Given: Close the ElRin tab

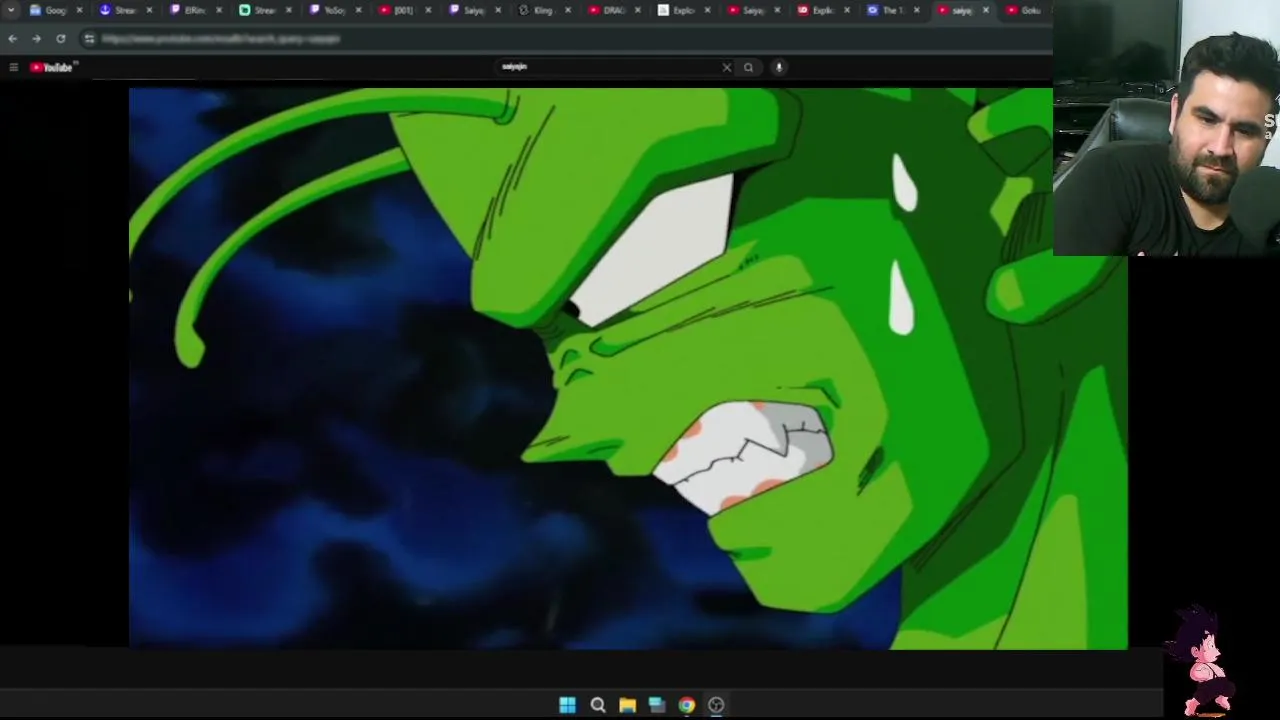Looking at the screenshot, I should (x=219, y=10).
